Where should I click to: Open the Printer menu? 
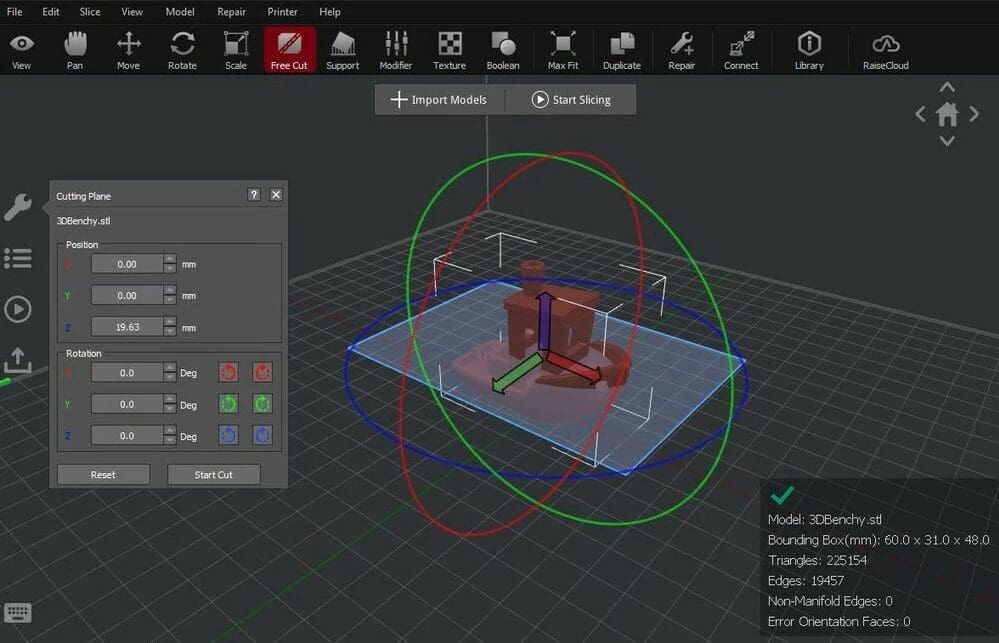click(282, 12)
